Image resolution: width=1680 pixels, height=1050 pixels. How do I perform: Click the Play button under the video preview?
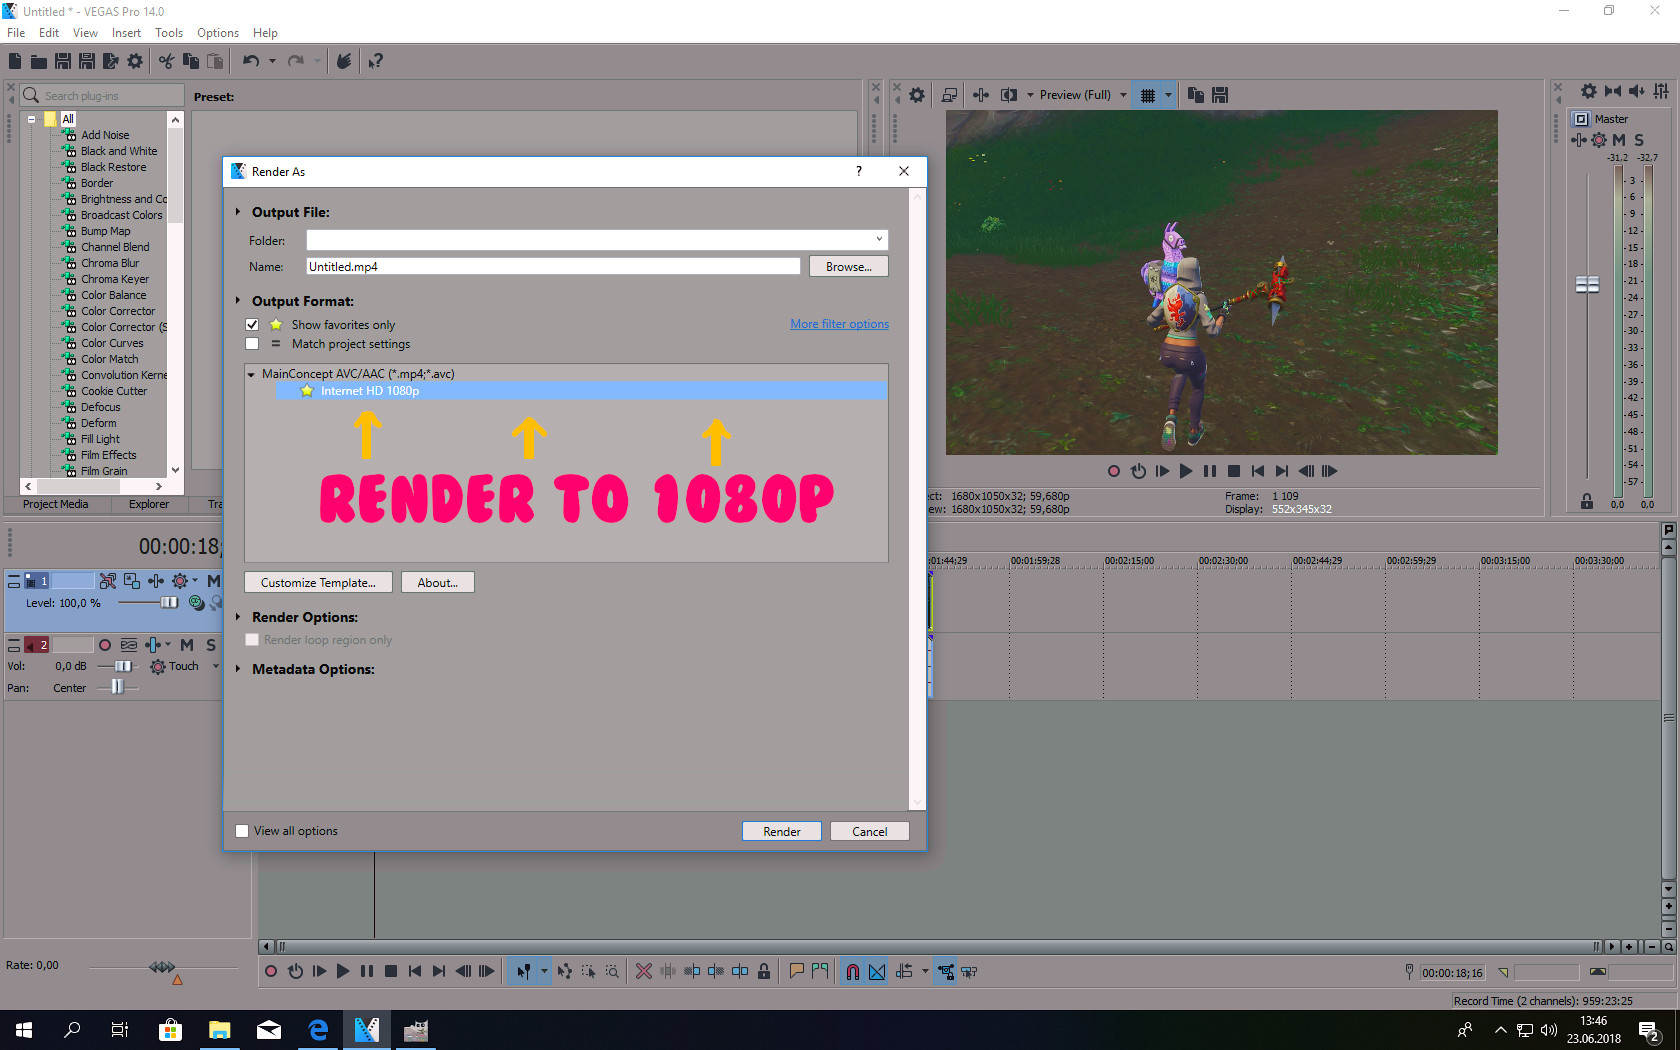point(1186,471)
